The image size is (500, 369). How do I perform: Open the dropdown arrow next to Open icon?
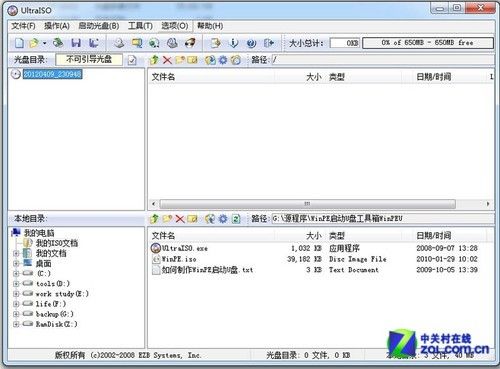click(44, 43)
